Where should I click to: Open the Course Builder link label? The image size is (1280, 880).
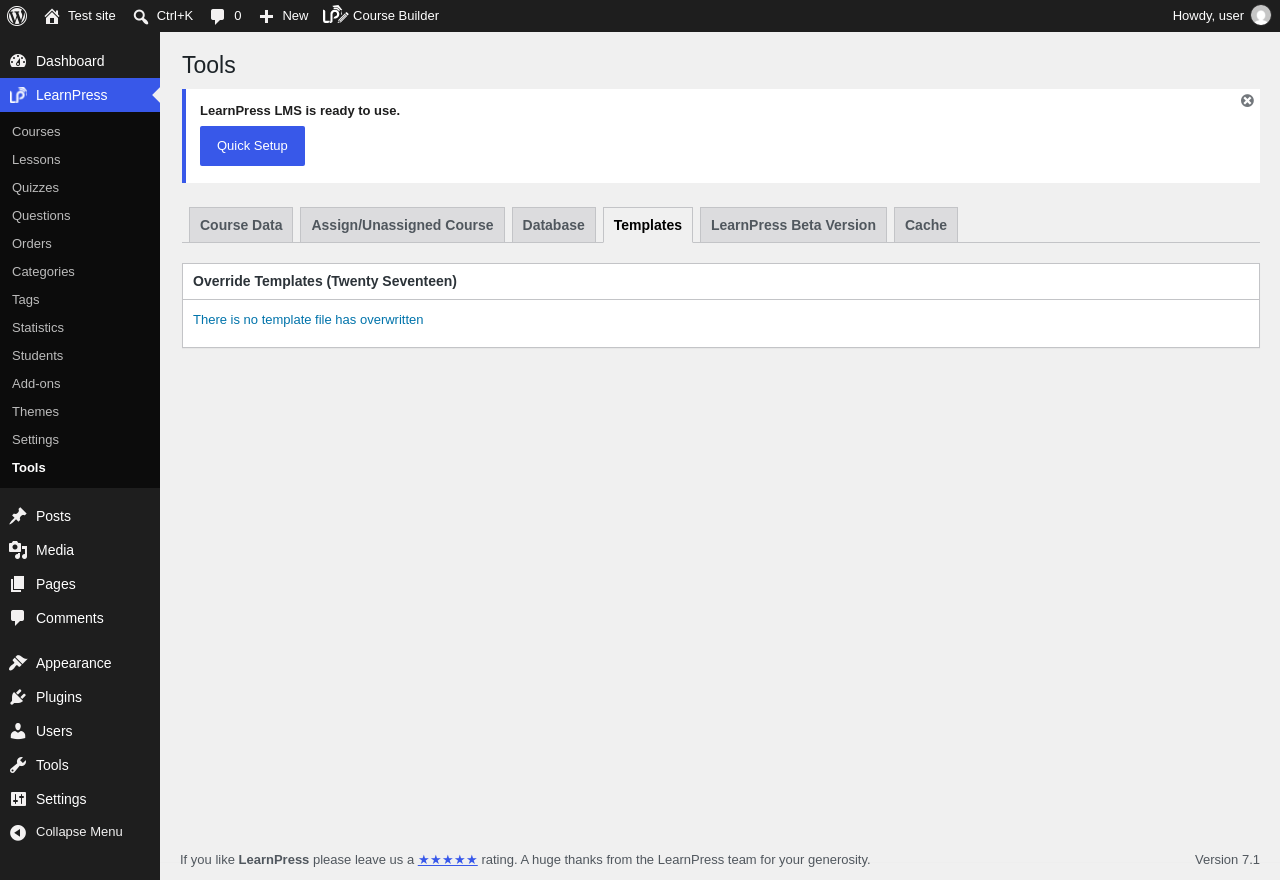coord(396,16)
